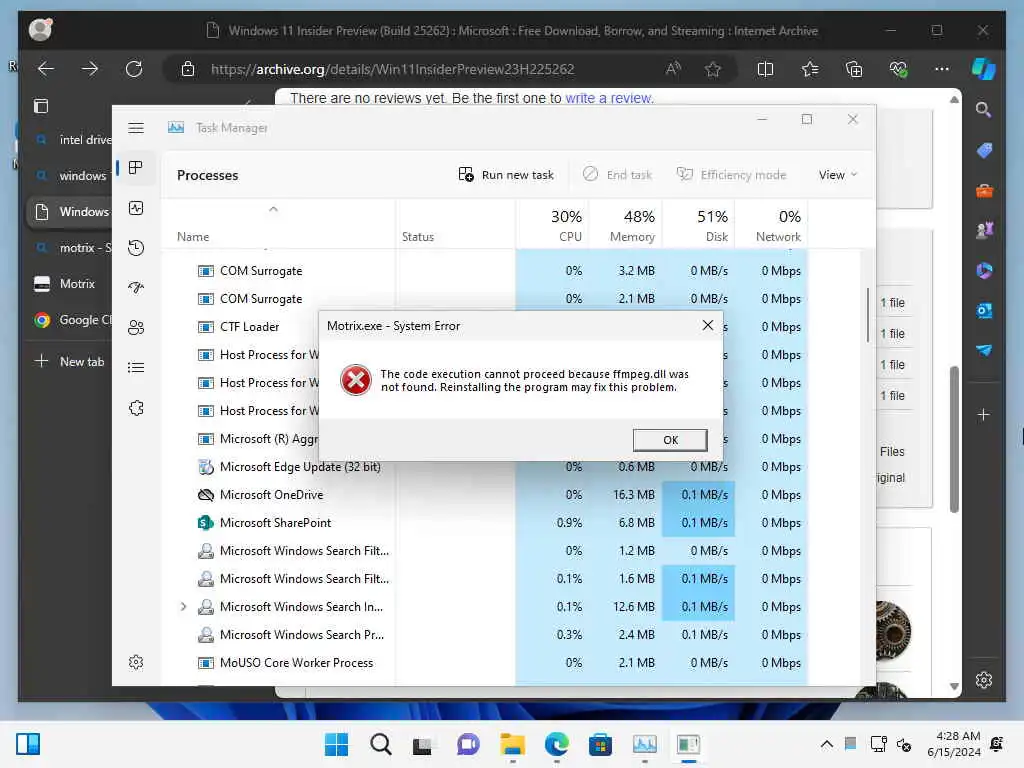This screenshot has height=768, width=1024.
Task: Click 'write a review' link
Action: pyautogui.click(x=609, y=98)
